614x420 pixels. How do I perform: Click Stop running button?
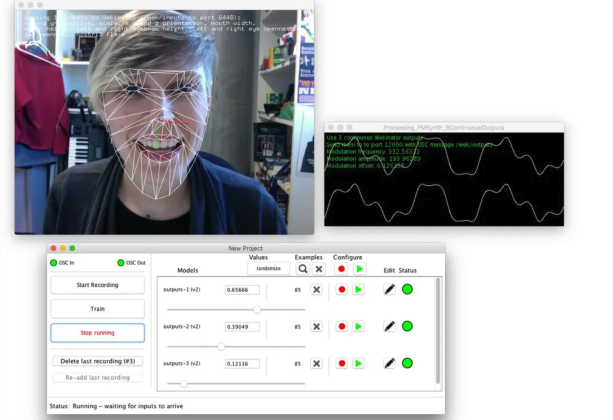(x=98, y=333)
